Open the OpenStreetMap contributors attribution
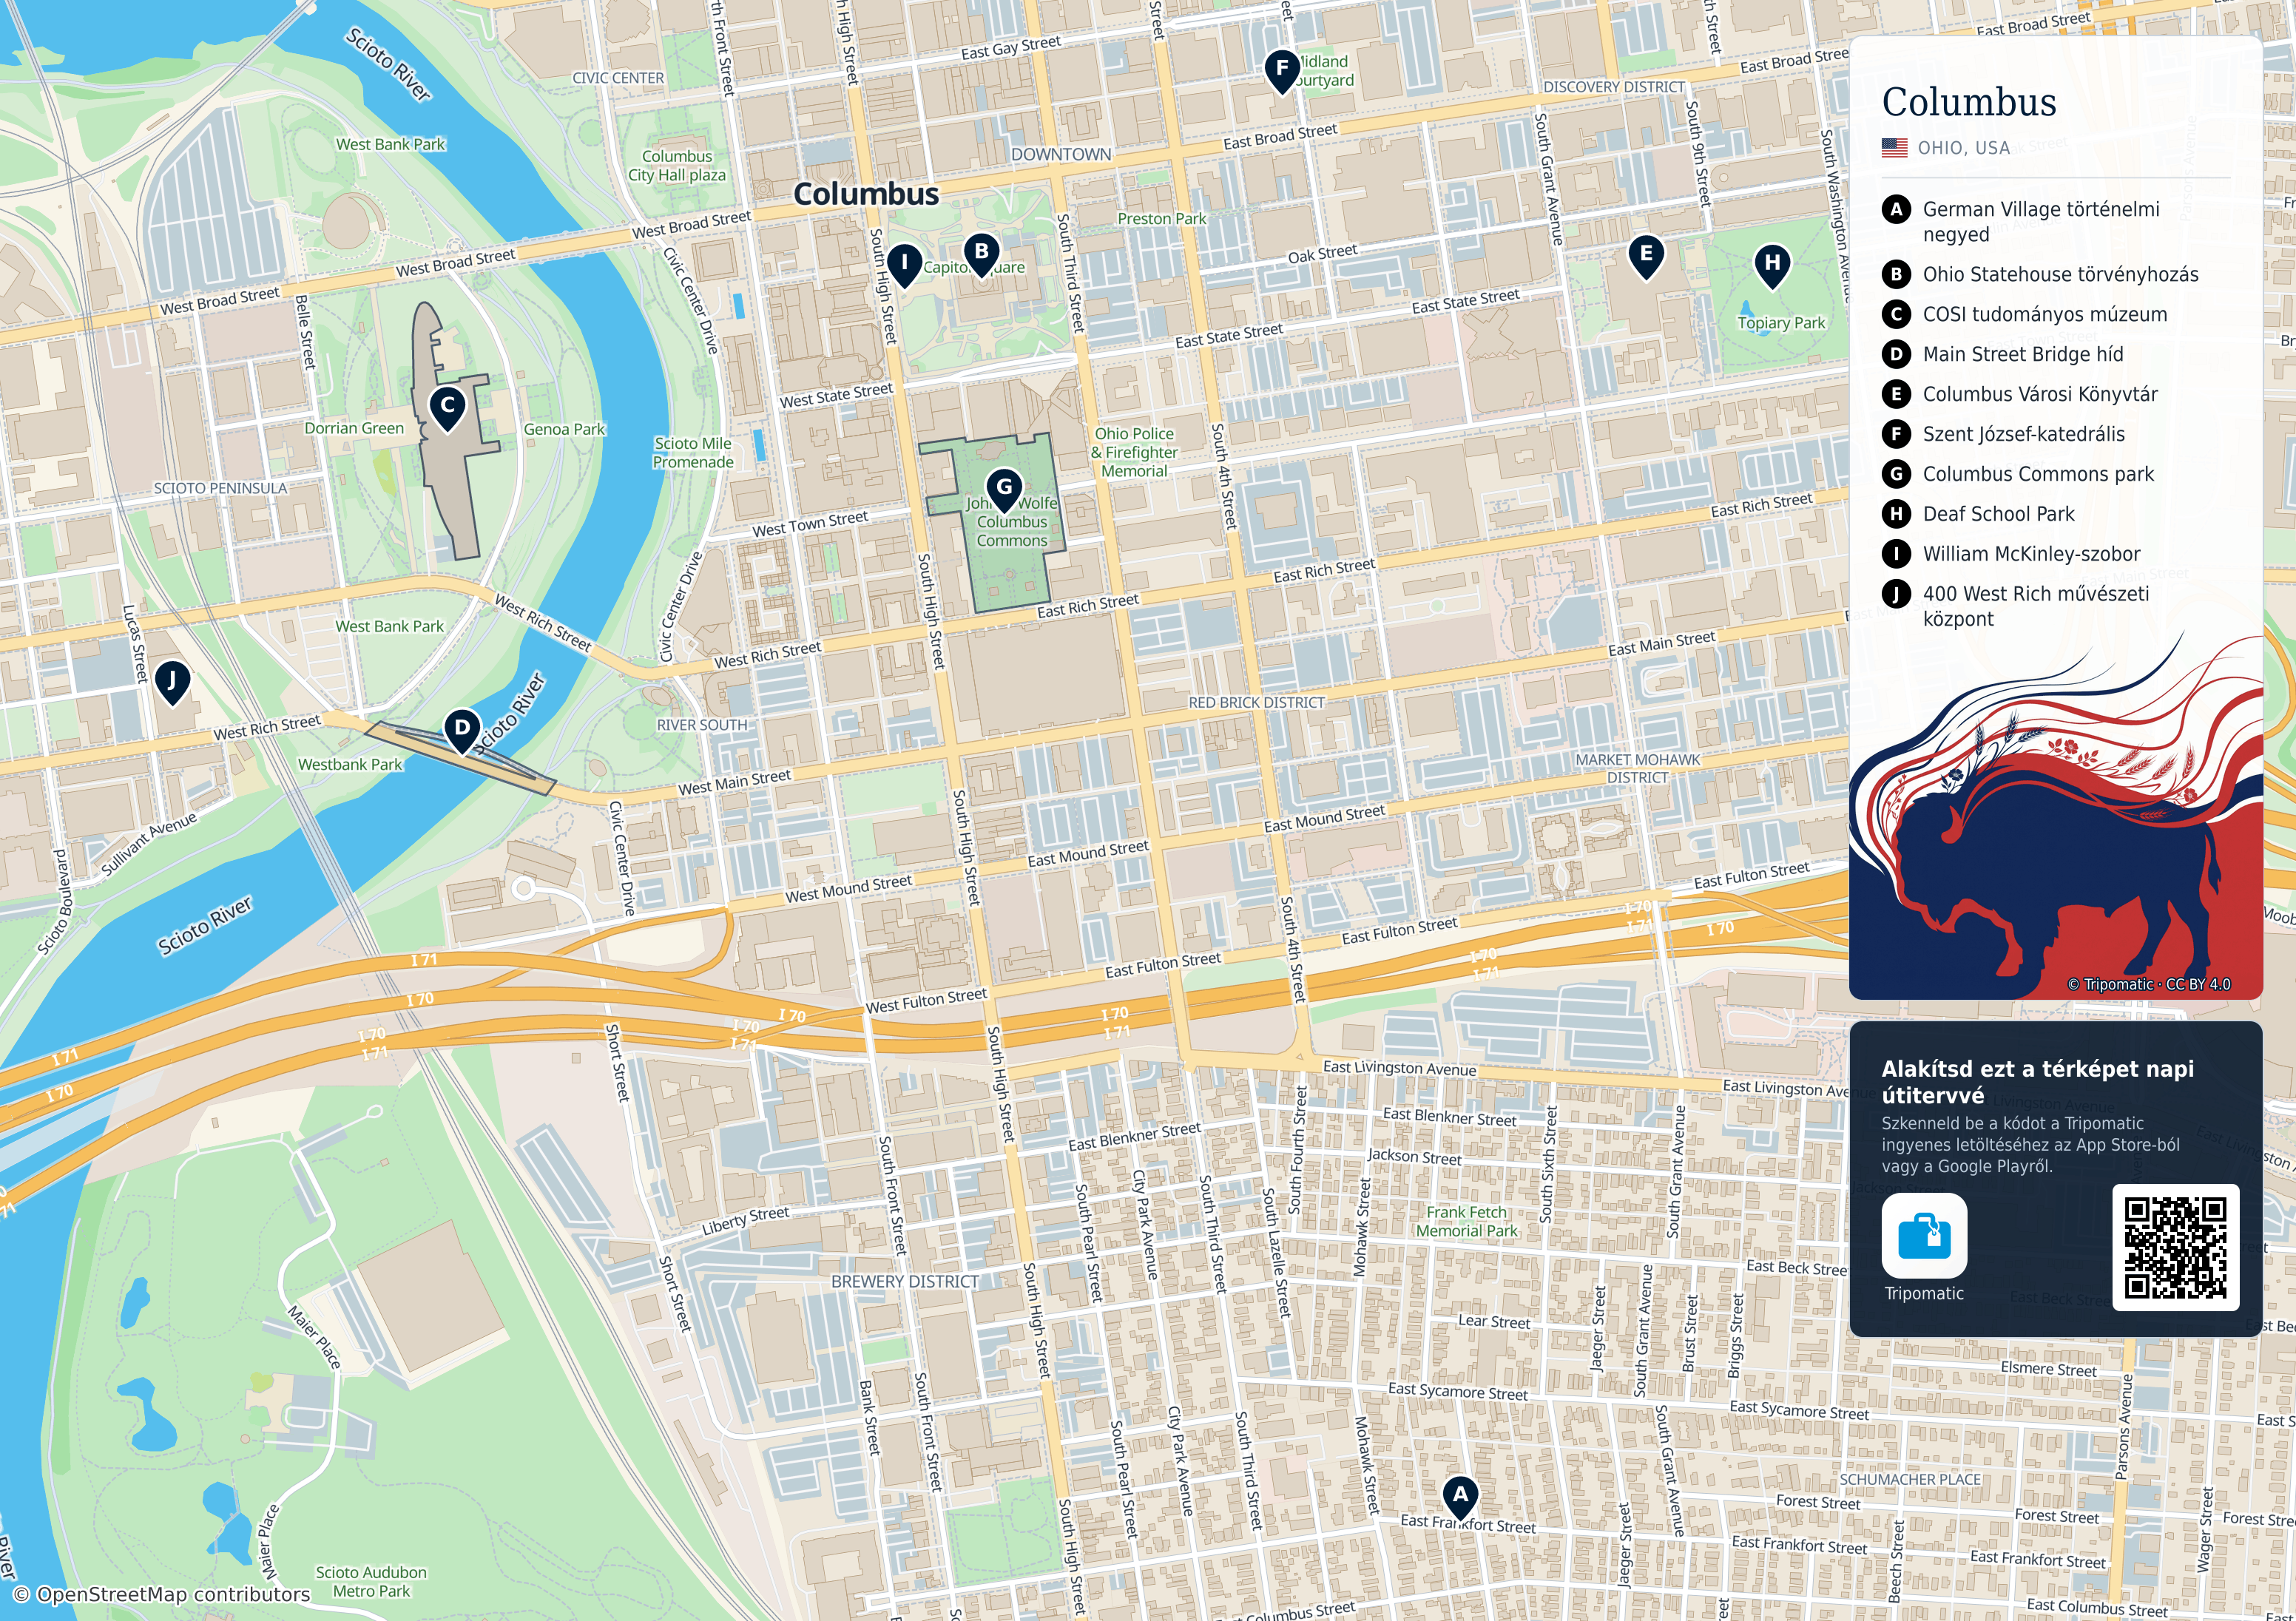 click(162, 1594)
